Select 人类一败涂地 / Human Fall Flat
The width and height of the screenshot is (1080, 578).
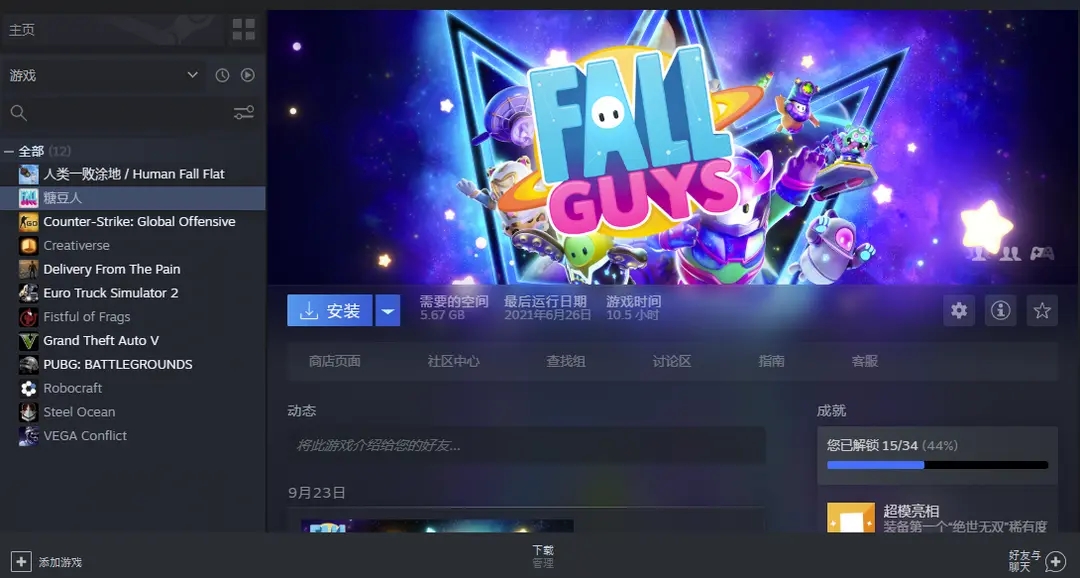tap(134, 174)
